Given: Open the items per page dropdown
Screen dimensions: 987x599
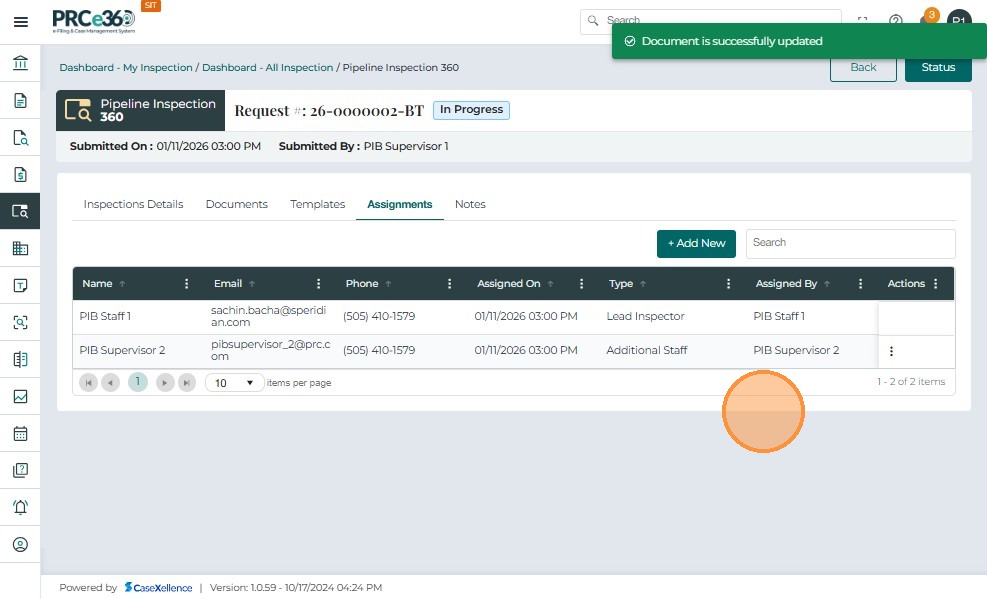Looking at the screenshot, I should (x=234, y=383).
